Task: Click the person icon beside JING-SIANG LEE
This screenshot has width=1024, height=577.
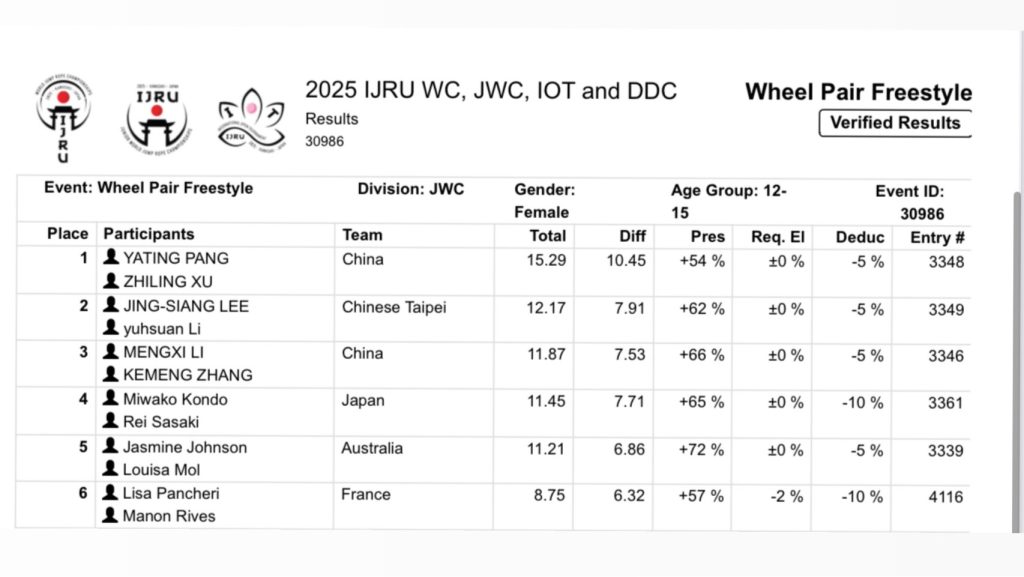Action: [111, 305]
